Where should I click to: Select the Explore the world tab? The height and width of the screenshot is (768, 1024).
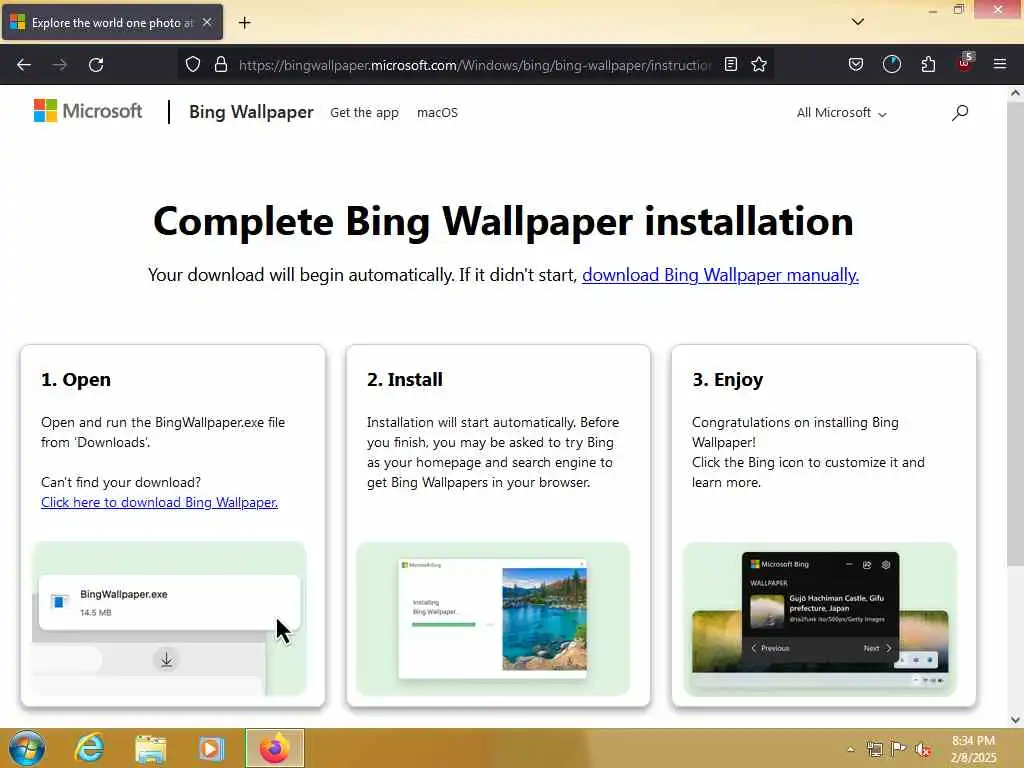click(x=112, y=23)
